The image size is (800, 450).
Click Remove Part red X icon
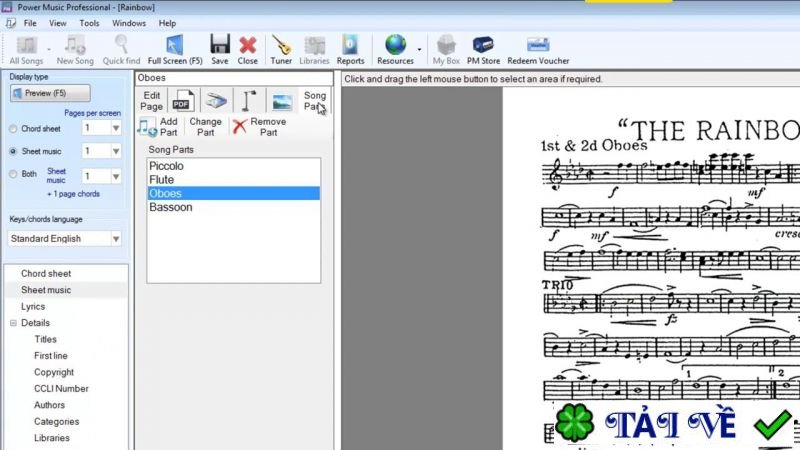pyautogui.click(x=239, y=127)
